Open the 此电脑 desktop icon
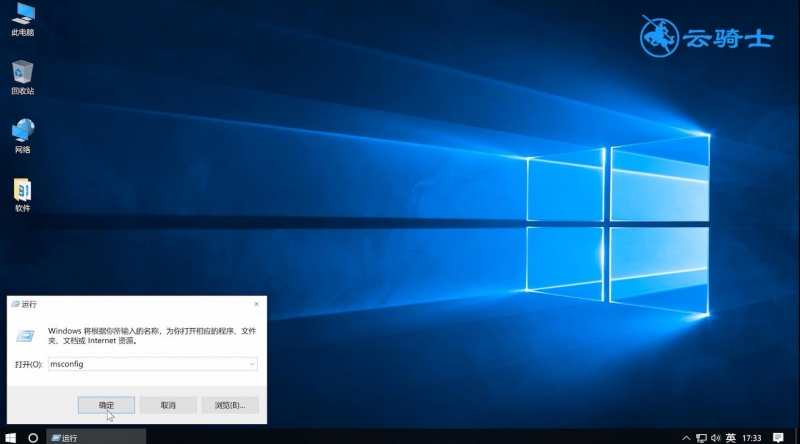The width and height of the screenshot is (800, 444). (22, 19)
